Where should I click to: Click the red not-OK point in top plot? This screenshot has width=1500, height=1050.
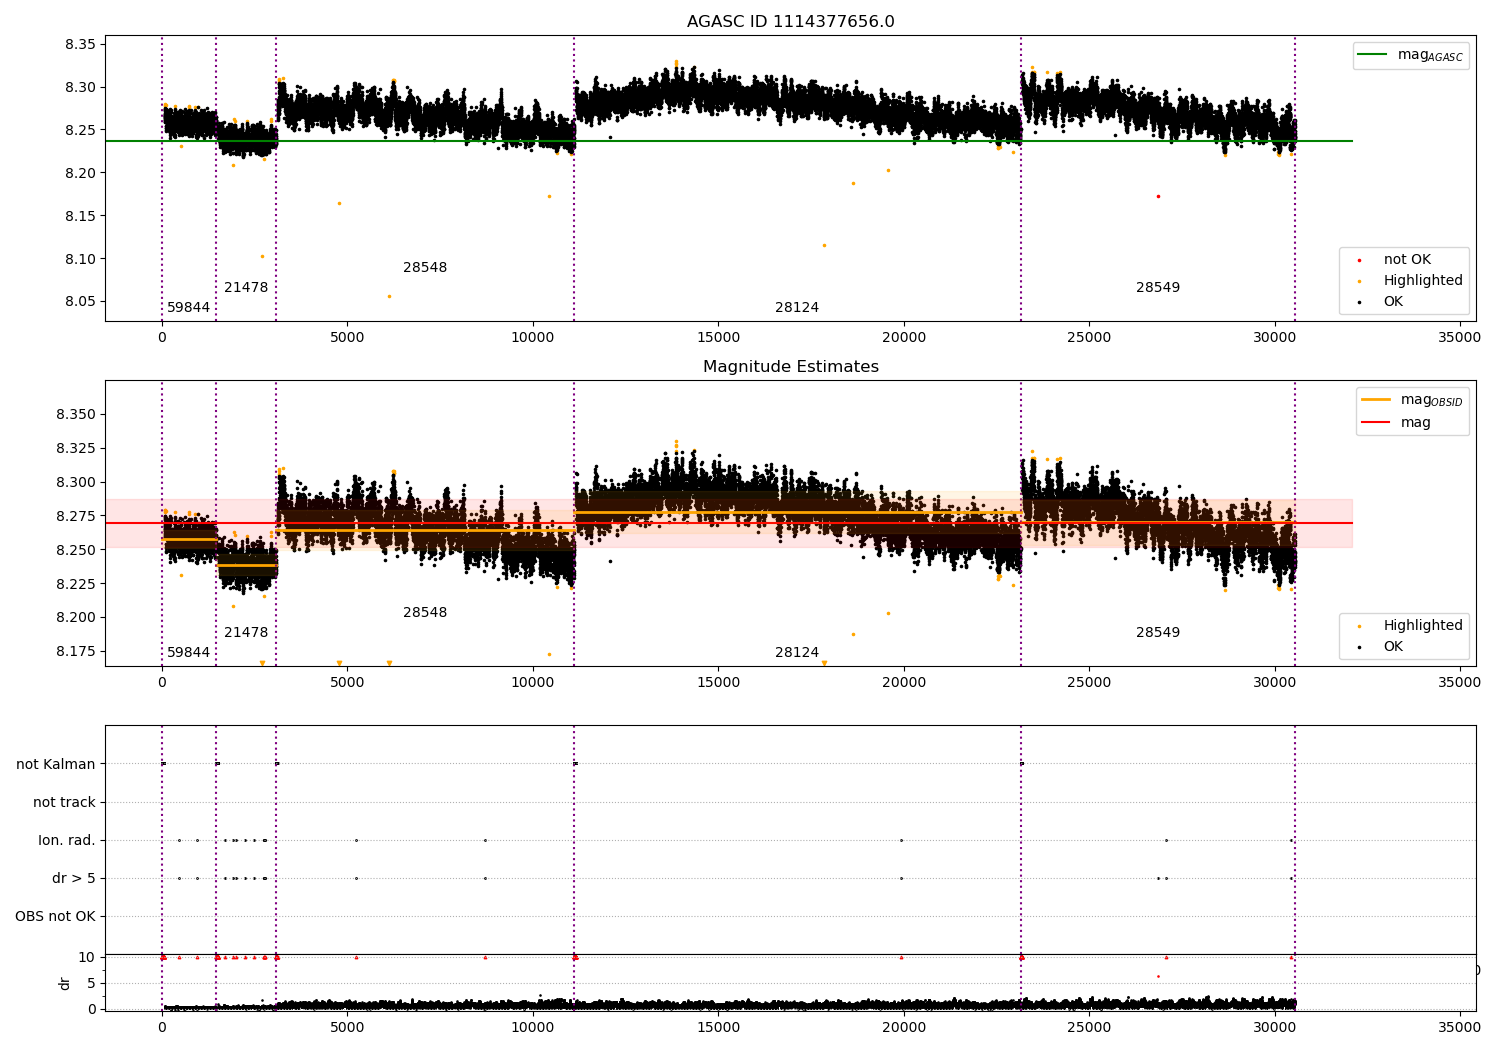pos(1158,196)
